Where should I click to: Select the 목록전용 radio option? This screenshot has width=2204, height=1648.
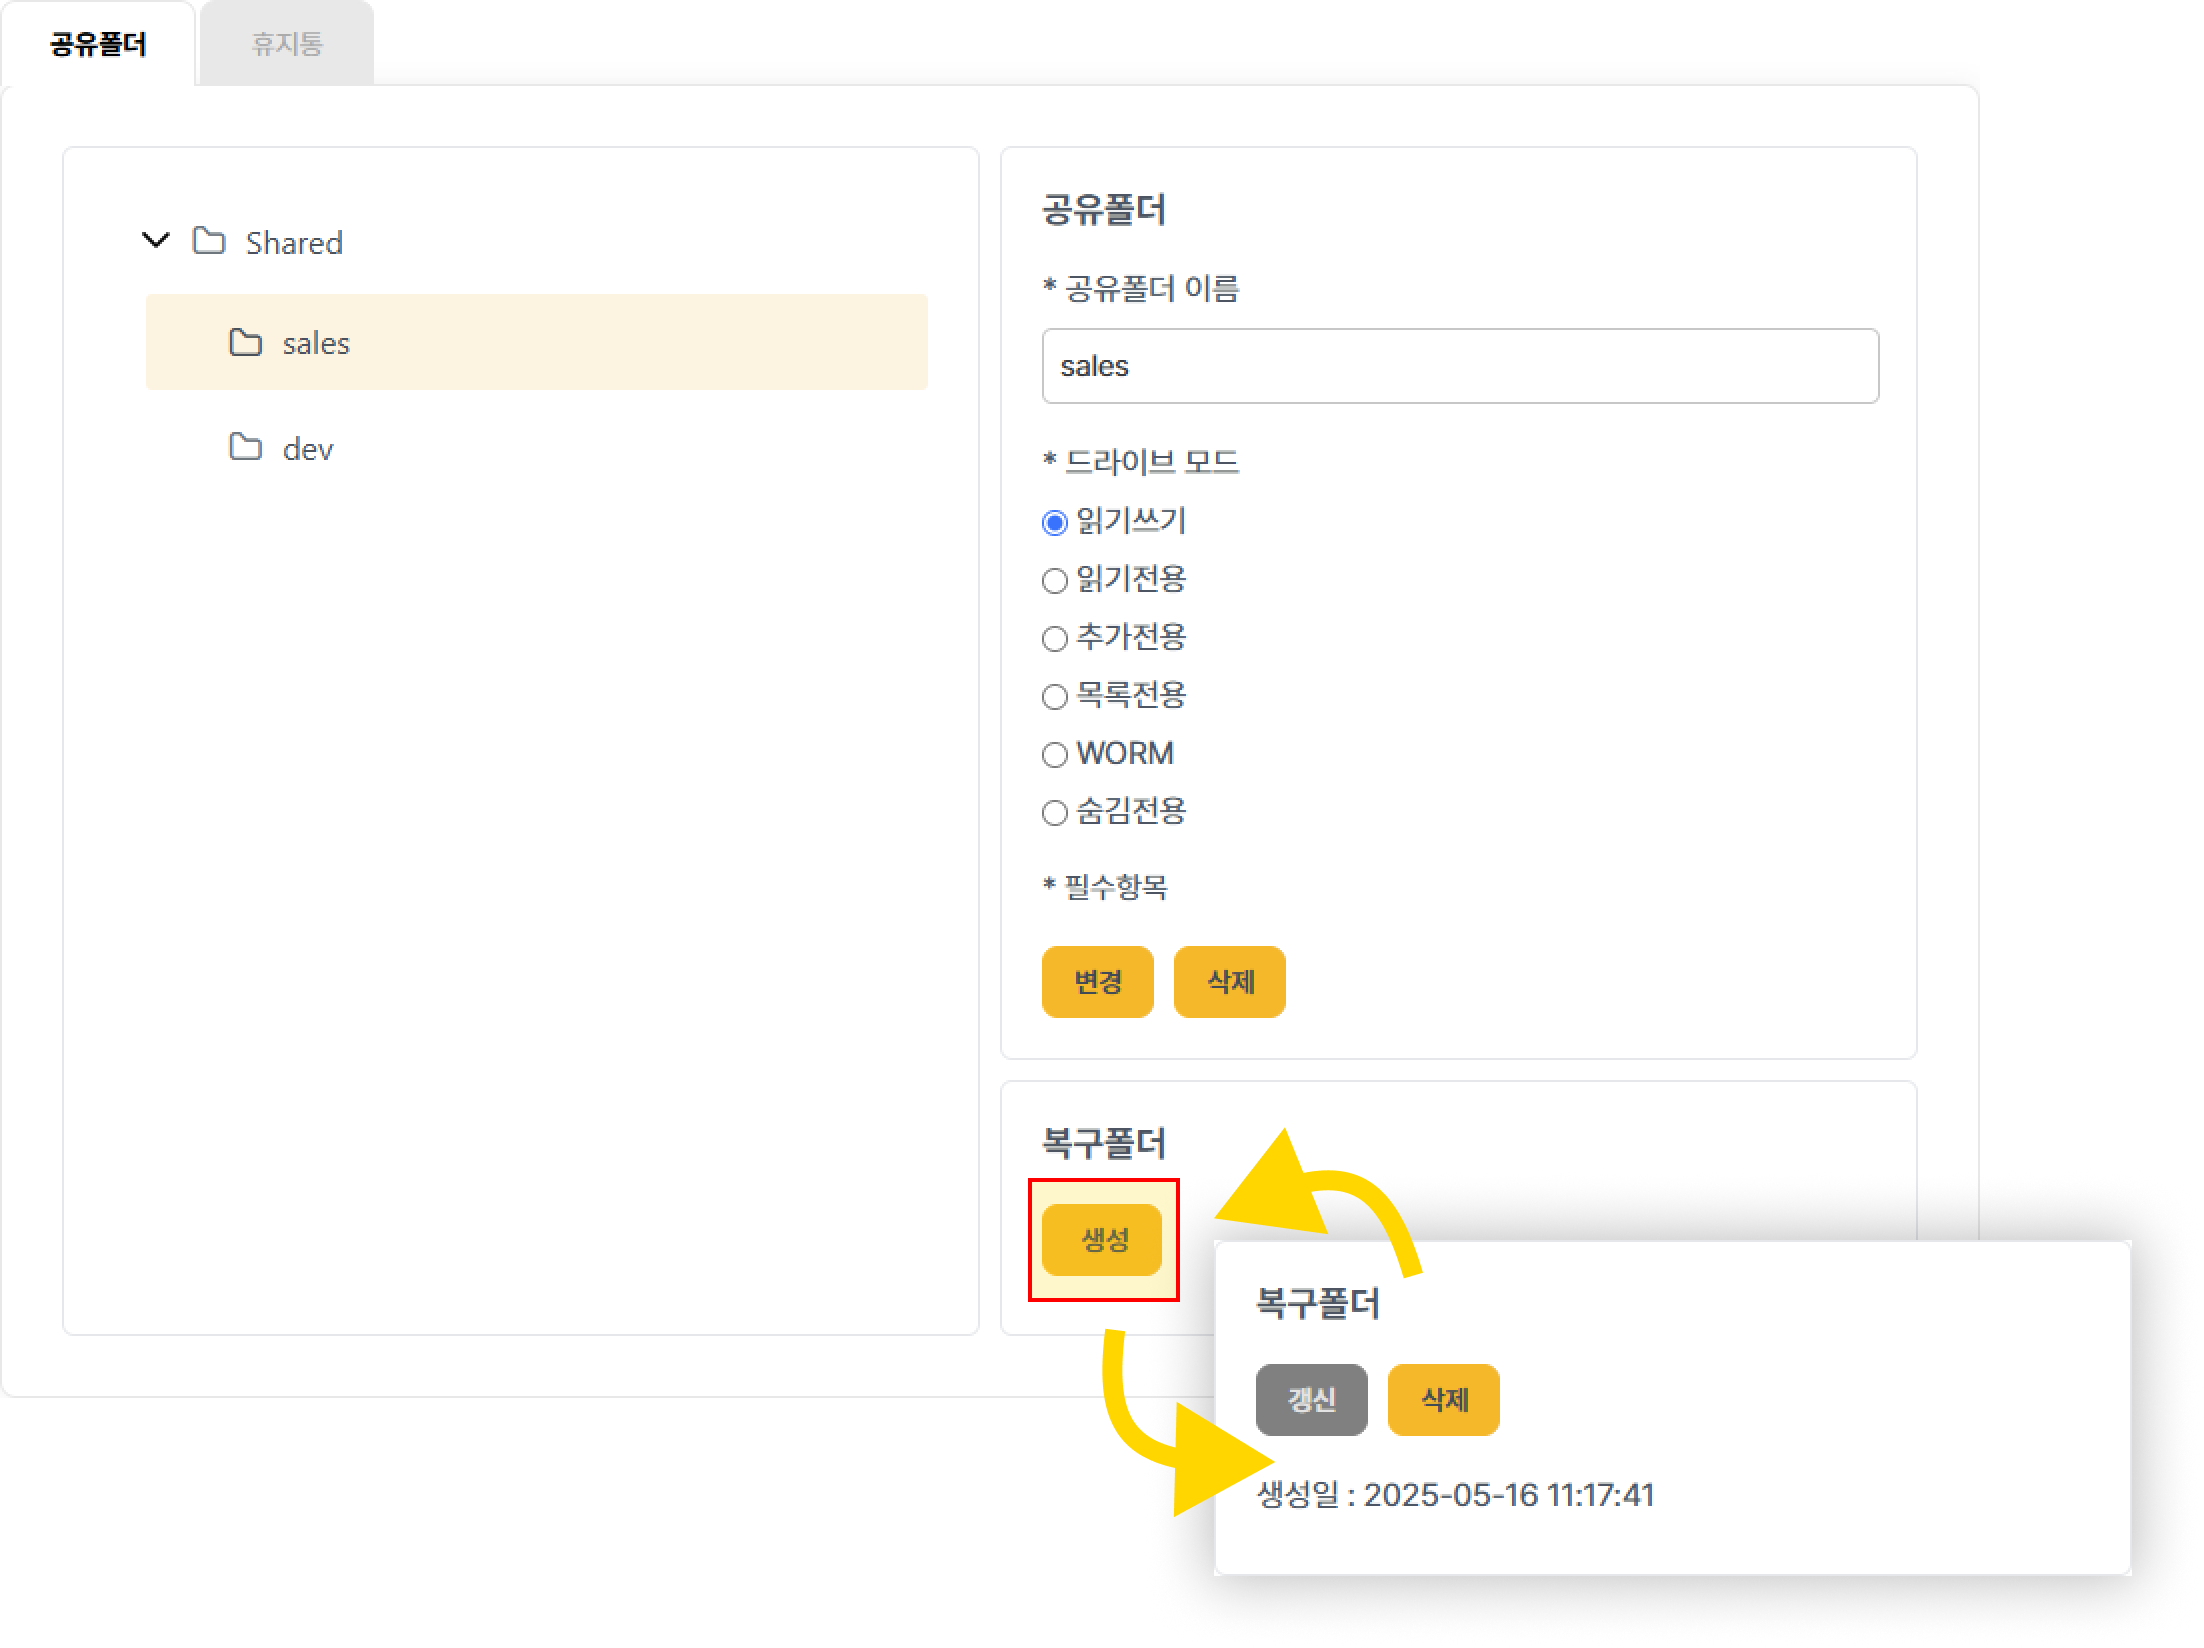pos(1055,697)
